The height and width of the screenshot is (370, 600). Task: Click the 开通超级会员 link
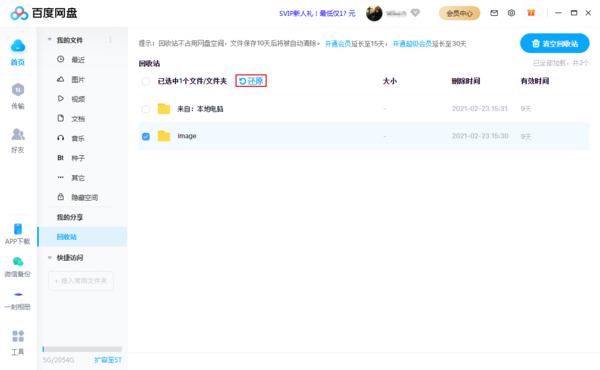[412, 44]
